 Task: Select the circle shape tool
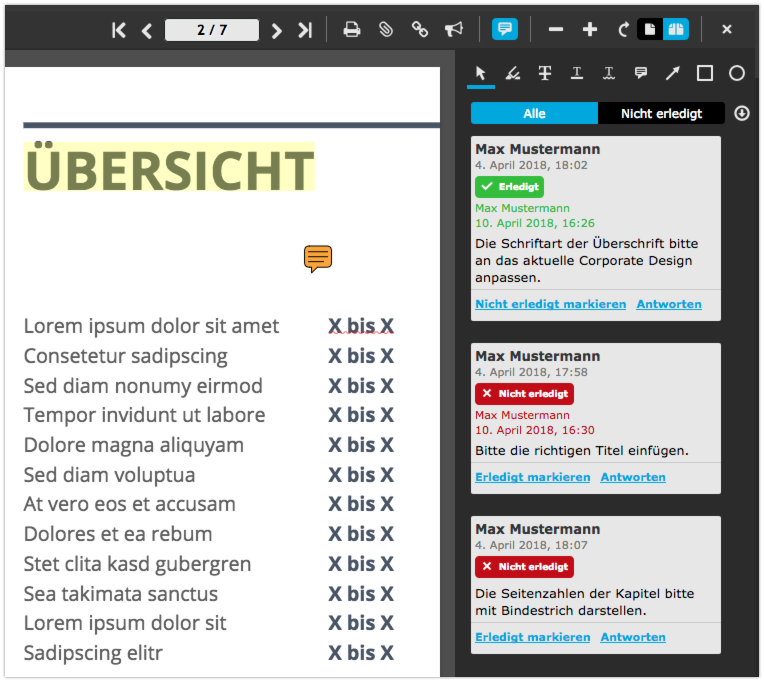[737, 73]
